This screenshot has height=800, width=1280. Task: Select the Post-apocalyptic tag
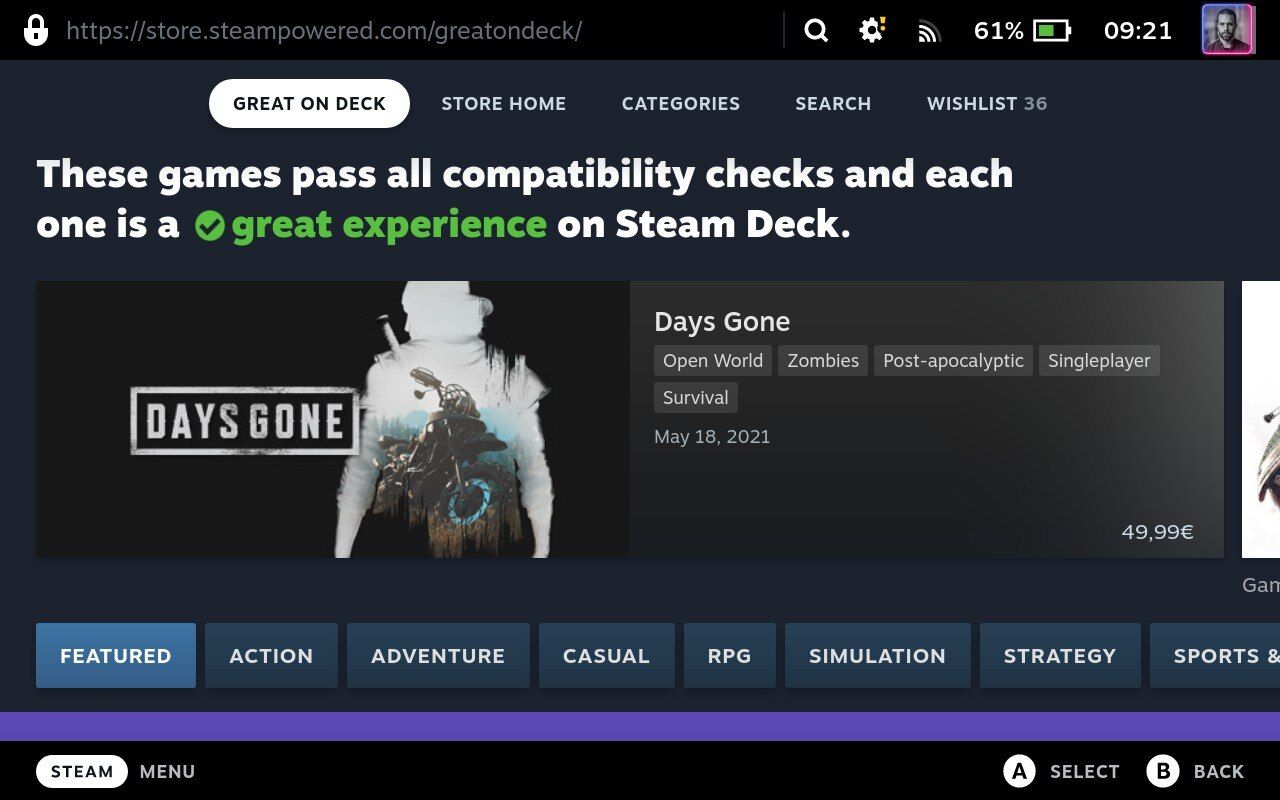coord(953,361)
